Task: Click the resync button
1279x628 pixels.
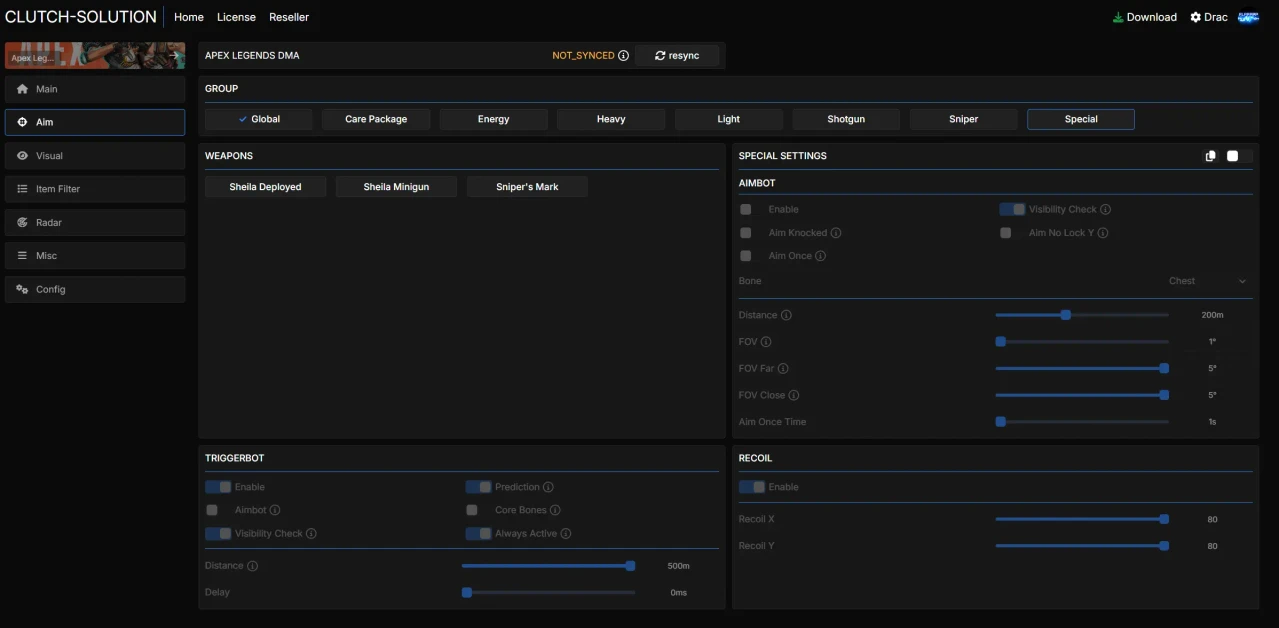Action: point(677,56)
